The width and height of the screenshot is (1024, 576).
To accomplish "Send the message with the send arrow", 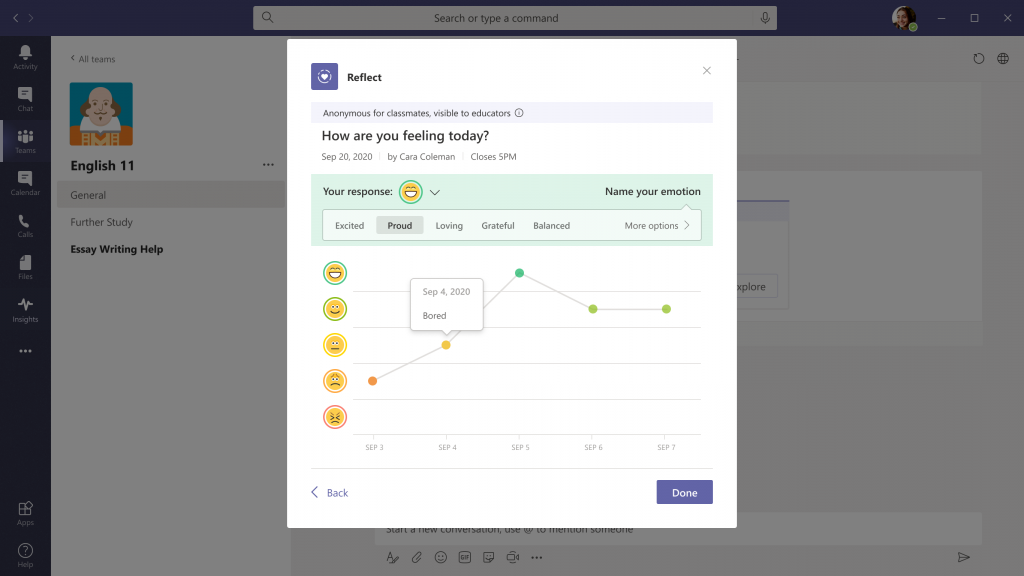I will click(x=963, y=557).
